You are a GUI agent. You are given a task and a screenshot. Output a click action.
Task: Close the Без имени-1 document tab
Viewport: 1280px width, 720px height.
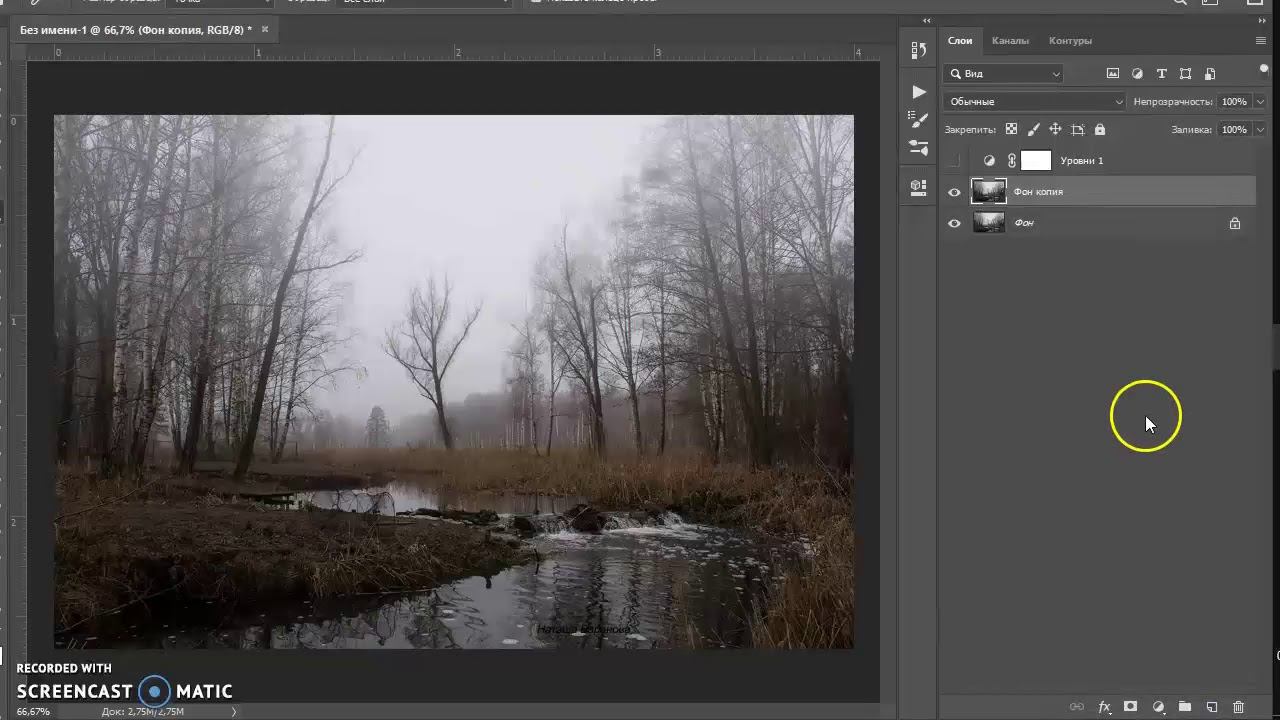[265, 29]
